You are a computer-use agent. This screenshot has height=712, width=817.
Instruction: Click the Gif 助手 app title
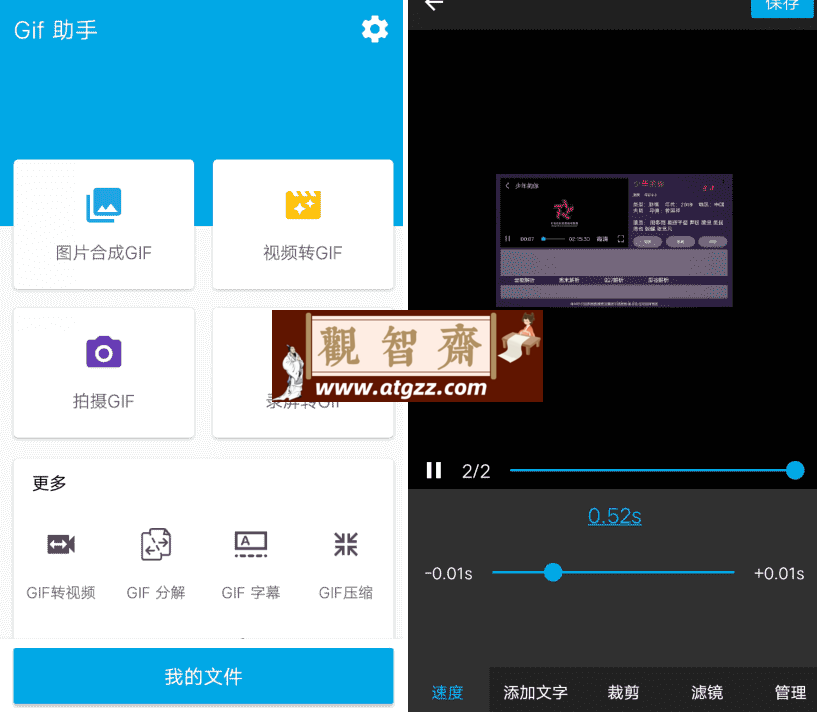(x=56, y=30)
